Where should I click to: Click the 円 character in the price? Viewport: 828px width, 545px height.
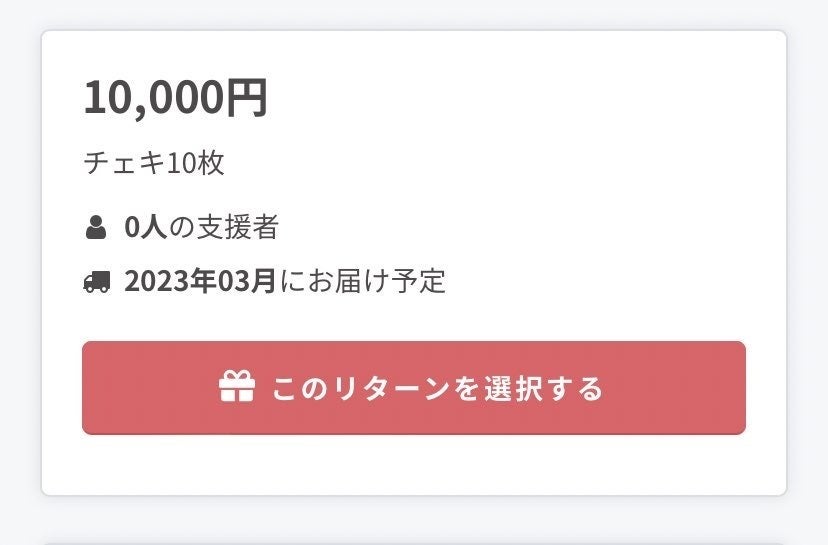[248, 98]
